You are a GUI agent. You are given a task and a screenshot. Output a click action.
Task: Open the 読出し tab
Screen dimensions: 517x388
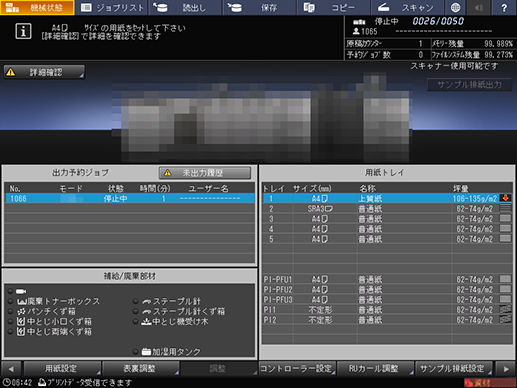tap(186, 7)
